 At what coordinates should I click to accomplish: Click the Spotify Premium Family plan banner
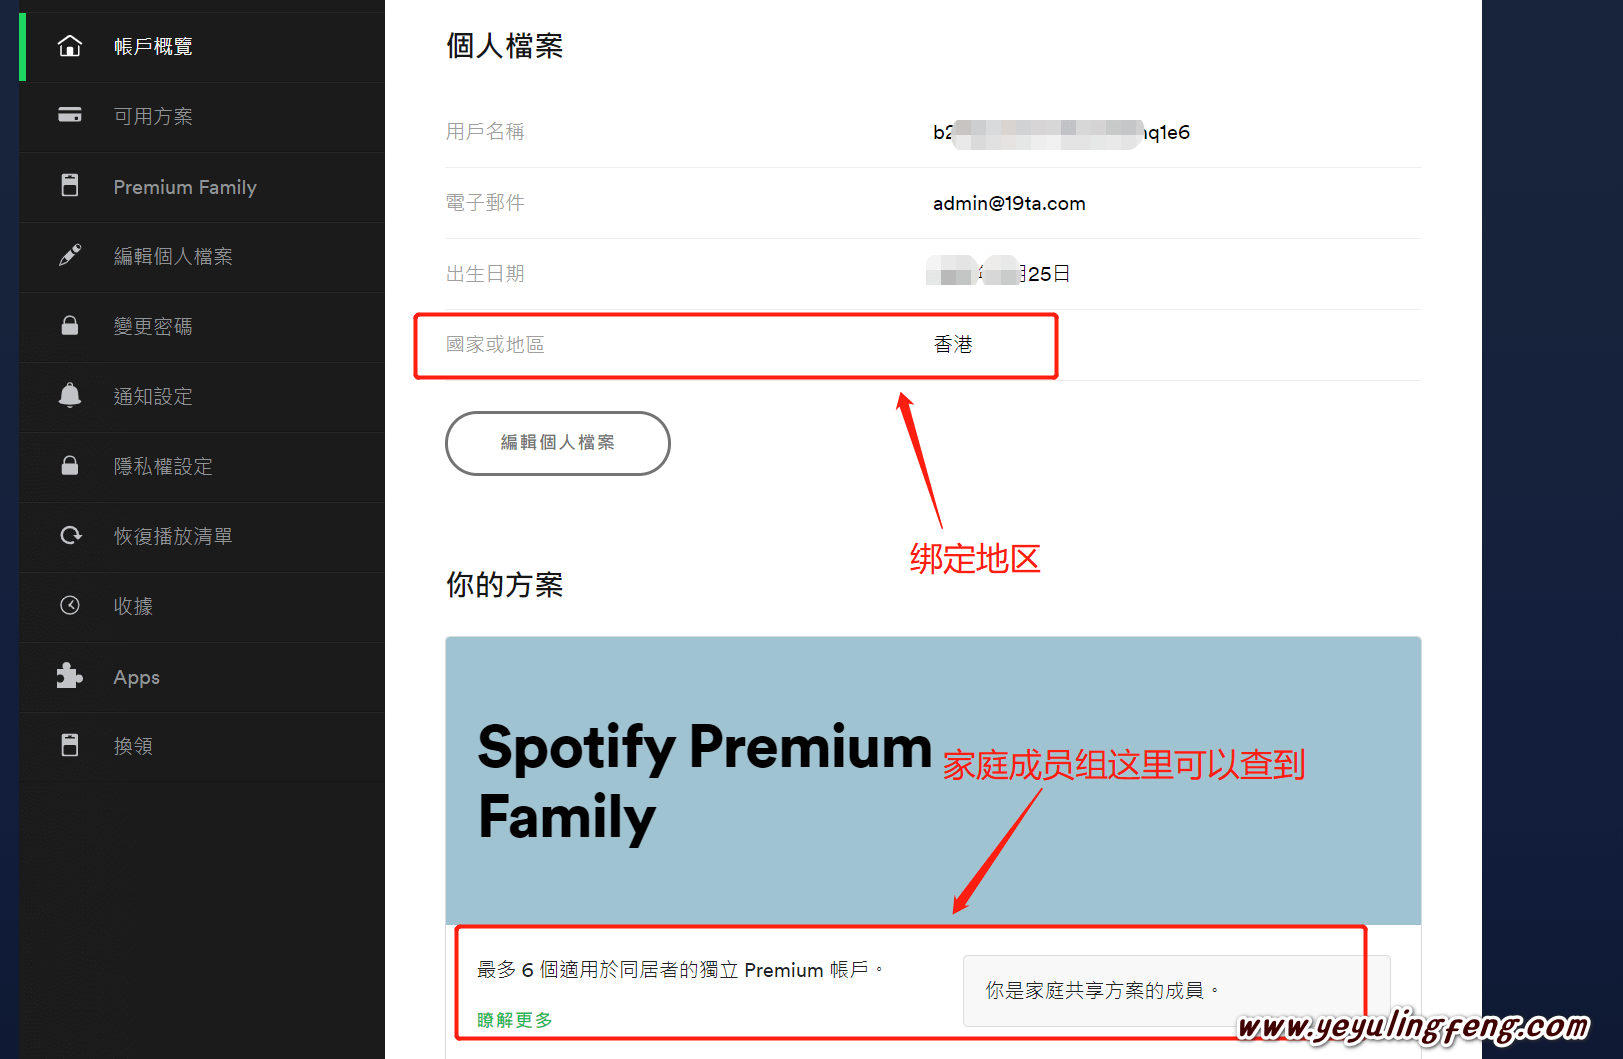933,781
